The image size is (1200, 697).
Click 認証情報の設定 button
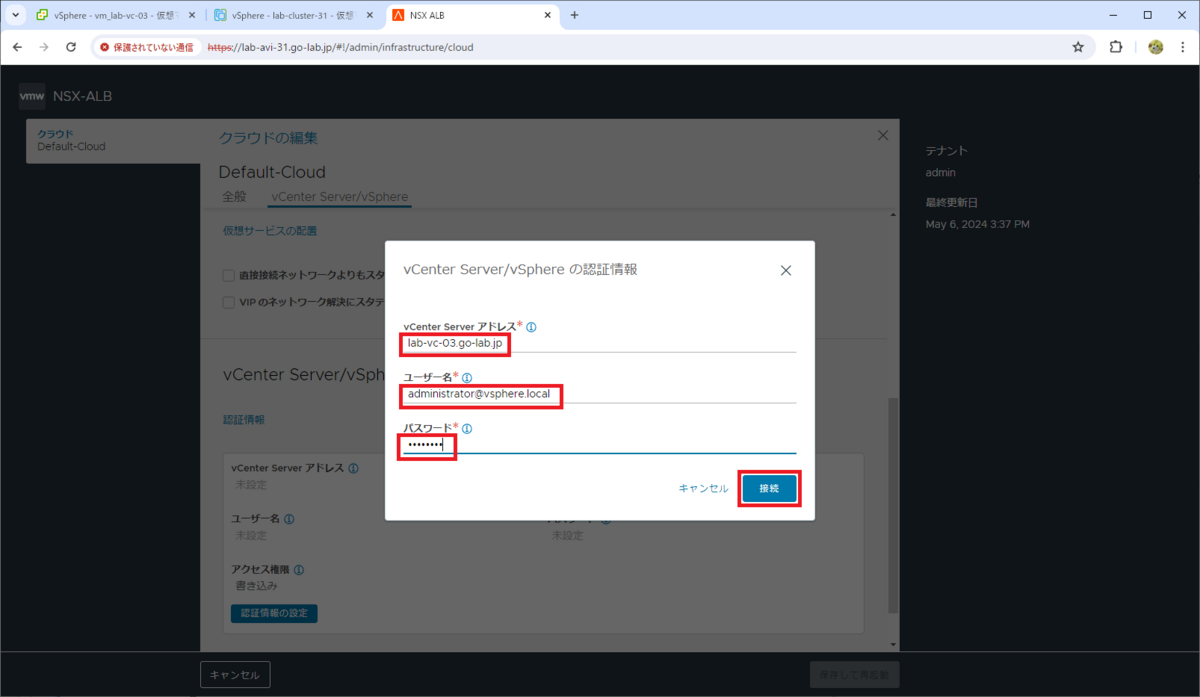coord(274,613)
